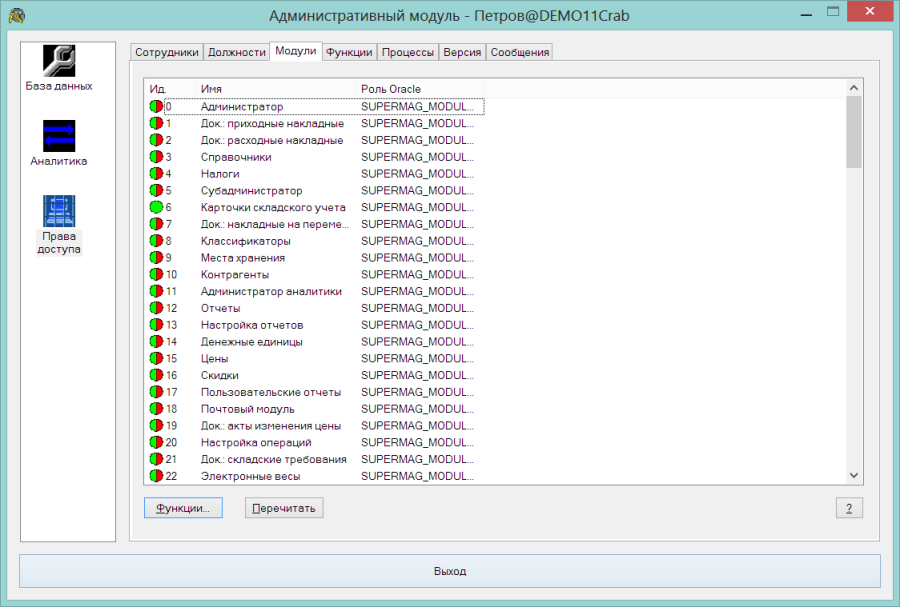
Task: Click scrollbar up arrow of modules list
Action: (854, 88)
